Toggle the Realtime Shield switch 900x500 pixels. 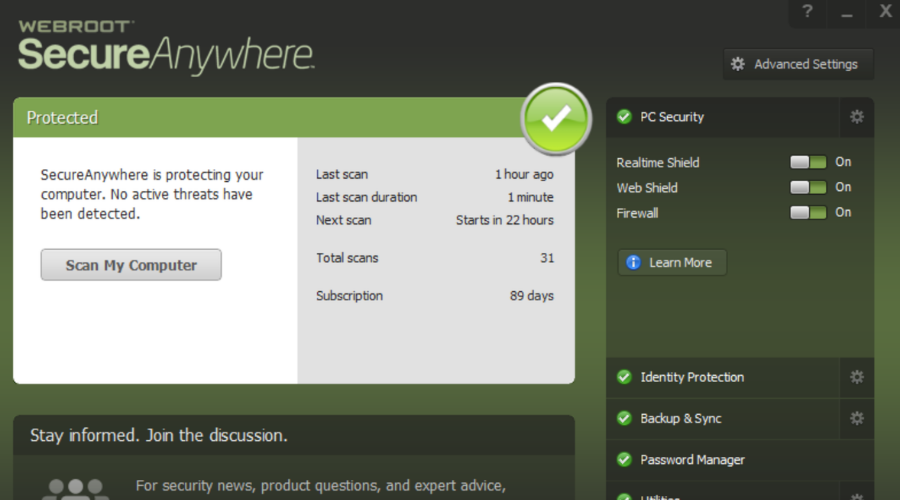tap(808, 162)
